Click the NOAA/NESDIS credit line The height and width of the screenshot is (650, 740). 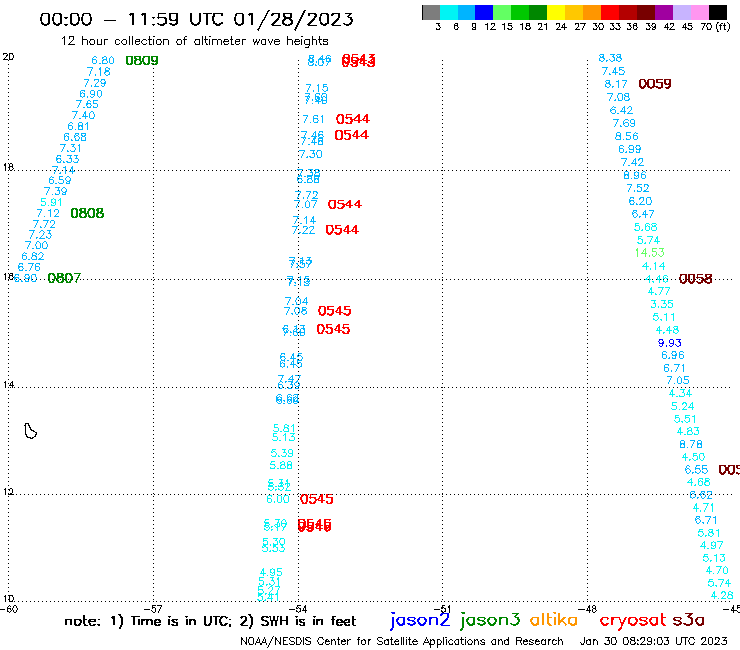pyautogui.click(x=402, y=641)
